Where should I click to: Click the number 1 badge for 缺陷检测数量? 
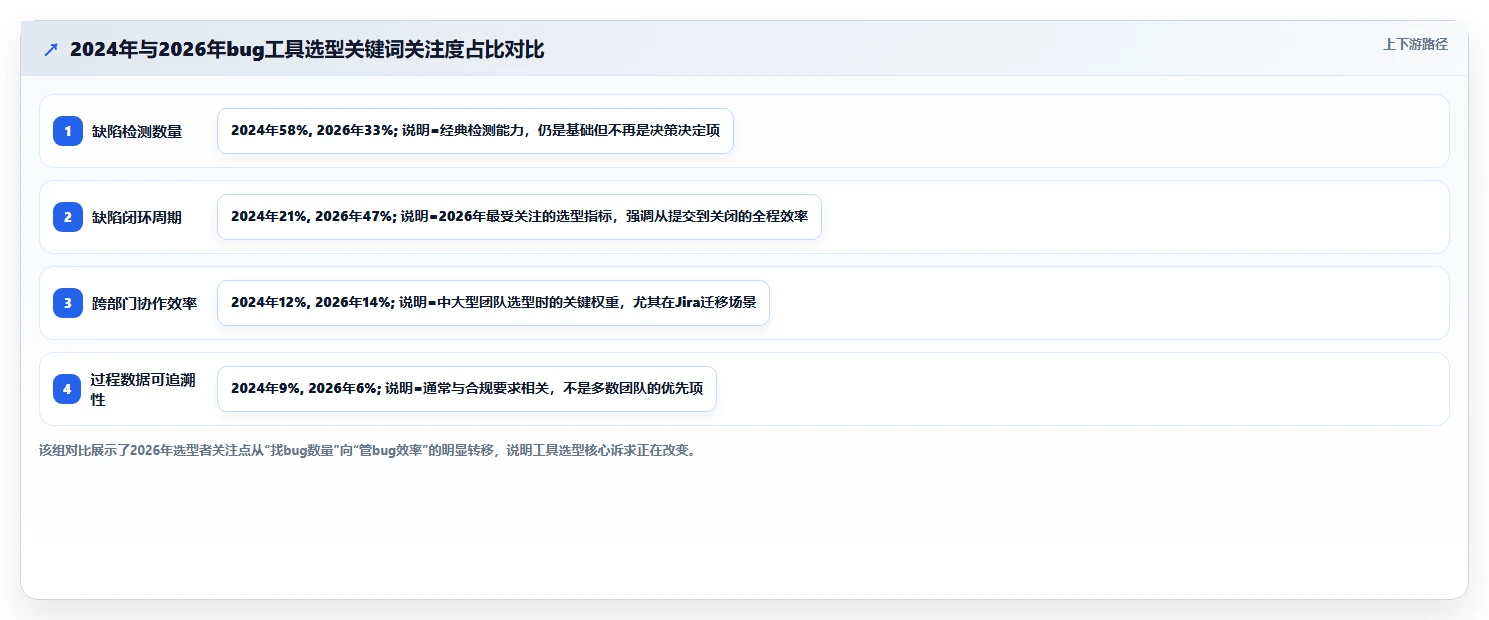tap(68, 131)
